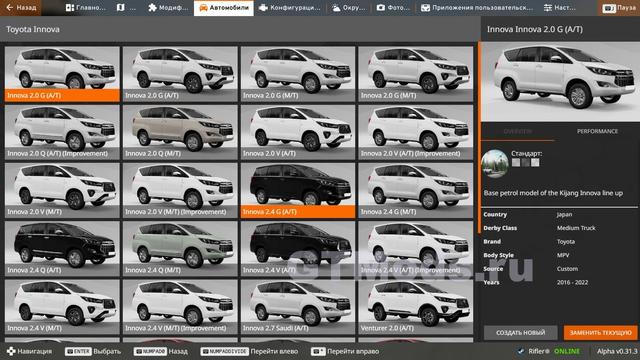Select the beige Innova 2.0 Q (M/T)
Viewport: 640px width, 360px height.
click(x=180, y=132)
